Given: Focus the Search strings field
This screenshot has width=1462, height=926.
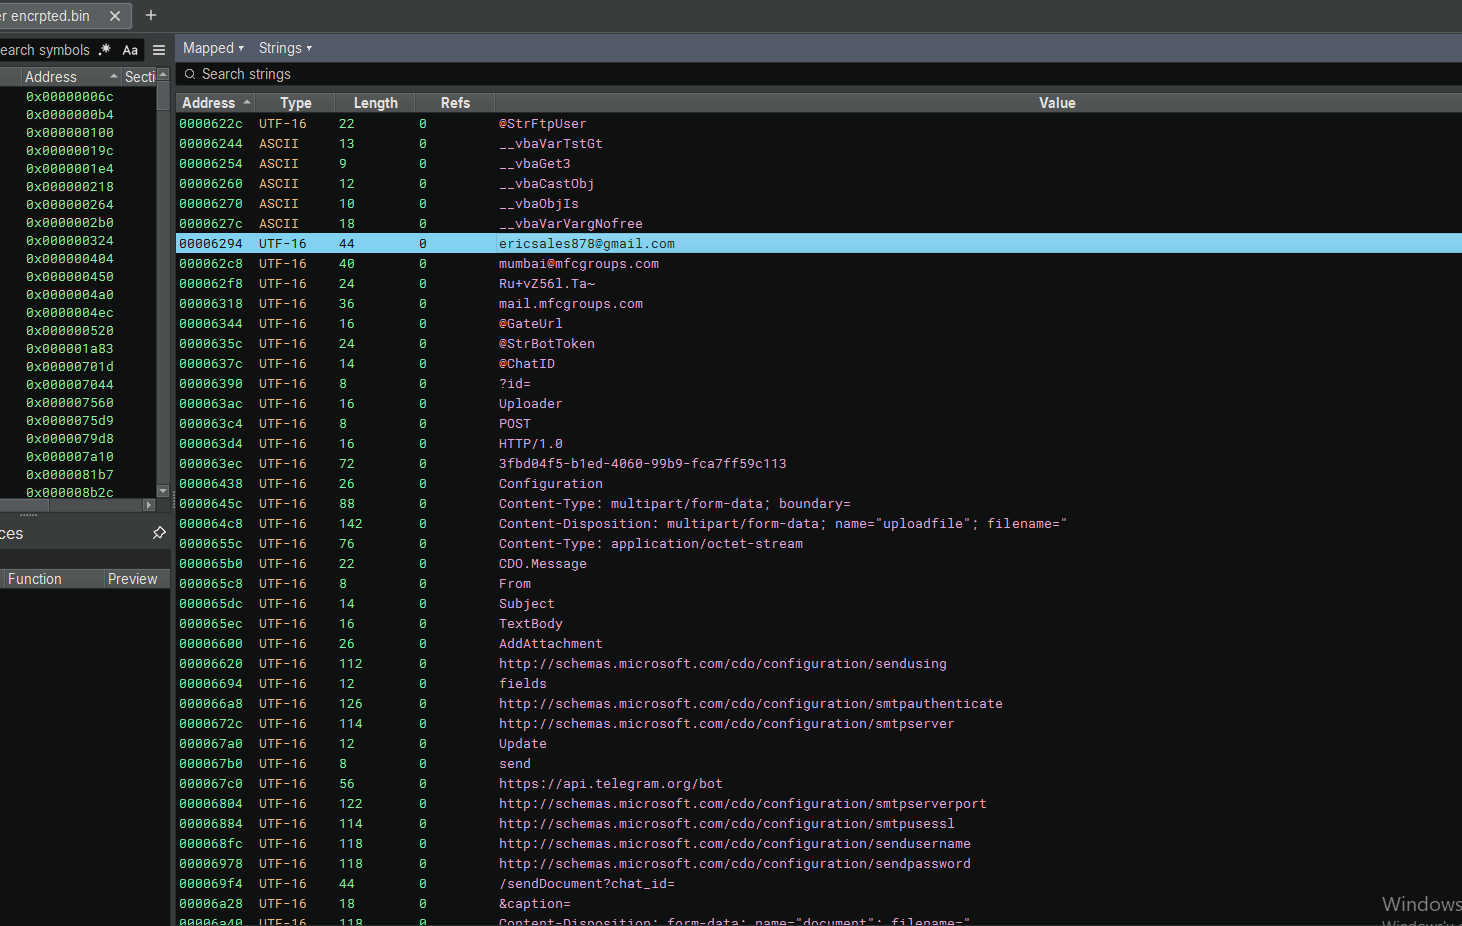Looking at the screenshot, I should tap(820, 74).
